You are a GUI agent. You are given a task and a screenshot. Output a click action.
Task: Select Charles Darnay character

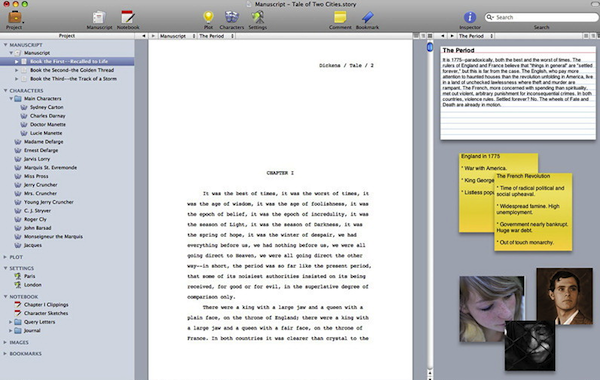(x=47, y=116)
